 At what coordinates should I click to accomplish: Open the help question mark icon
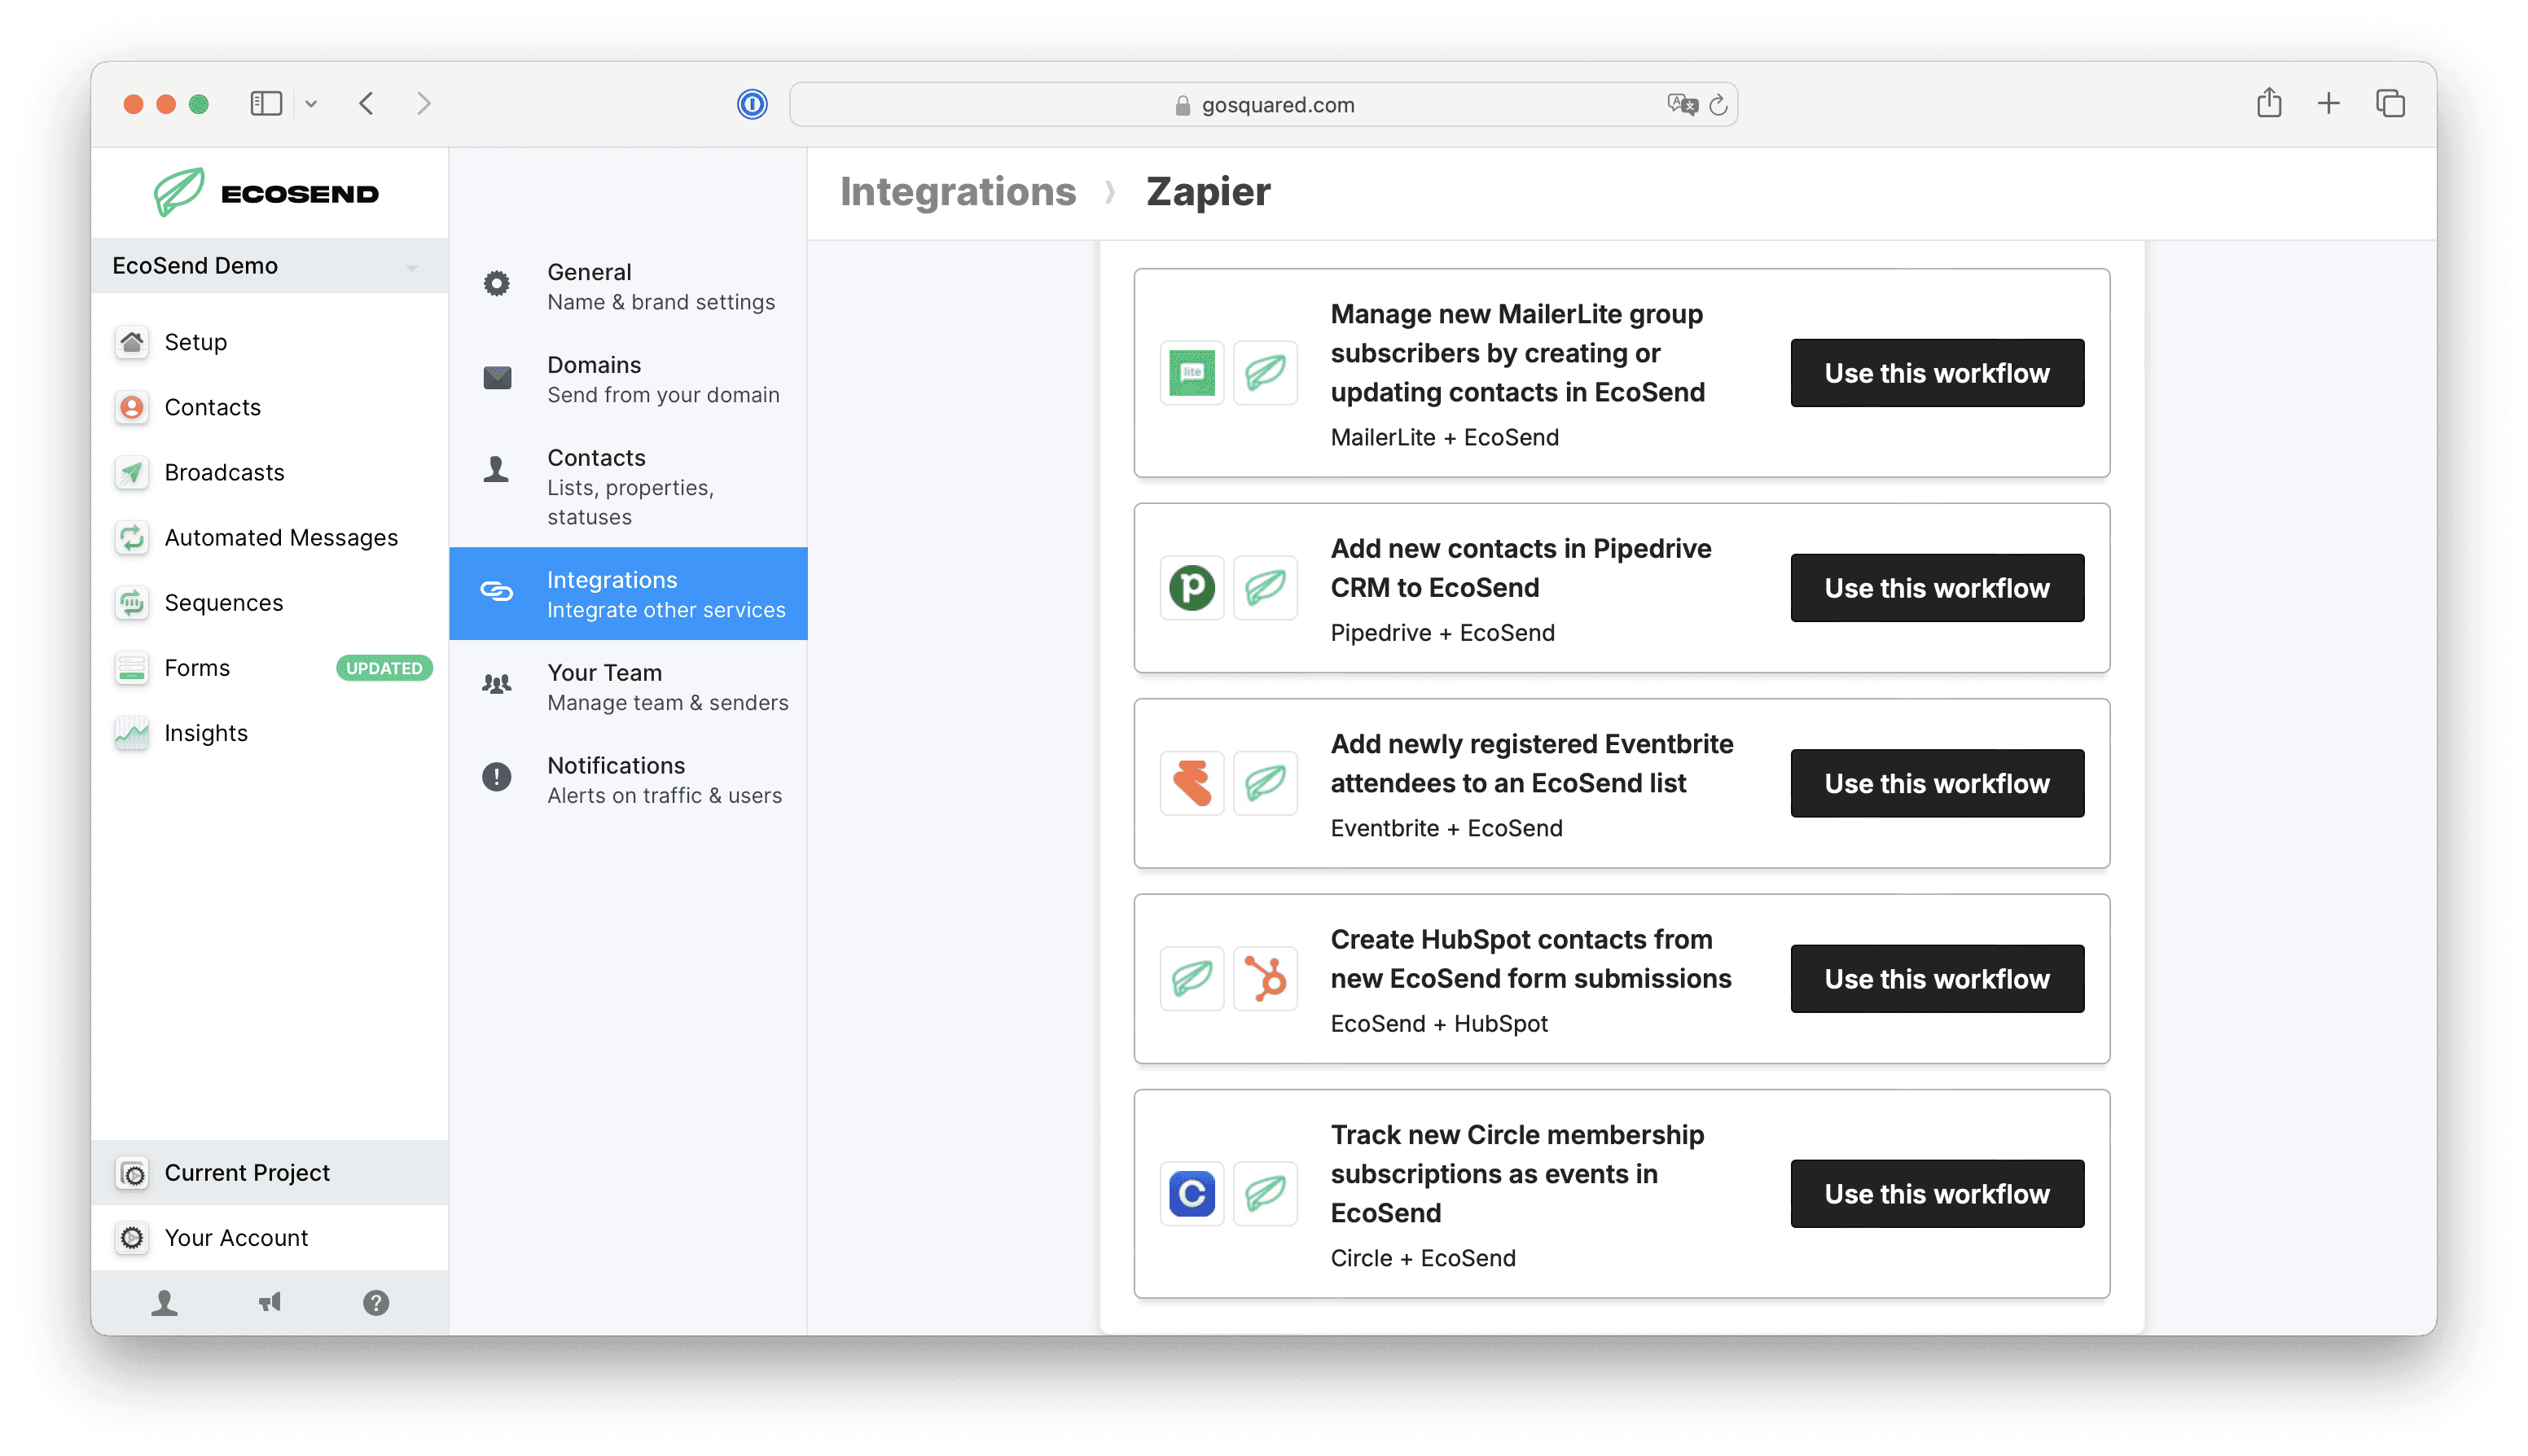[376, 1302]
